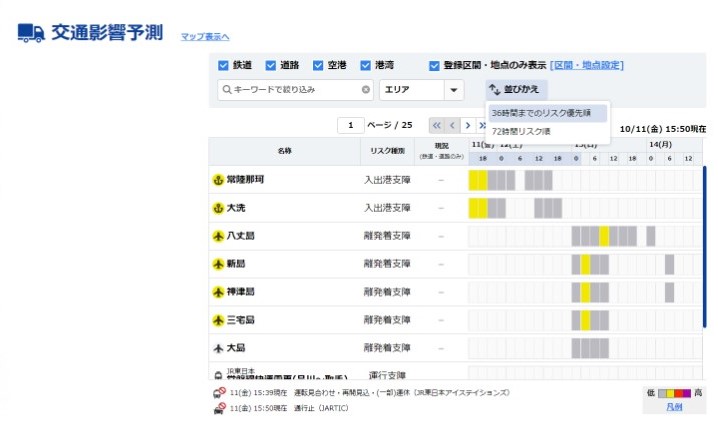The image size is (718, 432).
Task: Click the airplane icon next to 八丈島
Action: coord(218,236)
